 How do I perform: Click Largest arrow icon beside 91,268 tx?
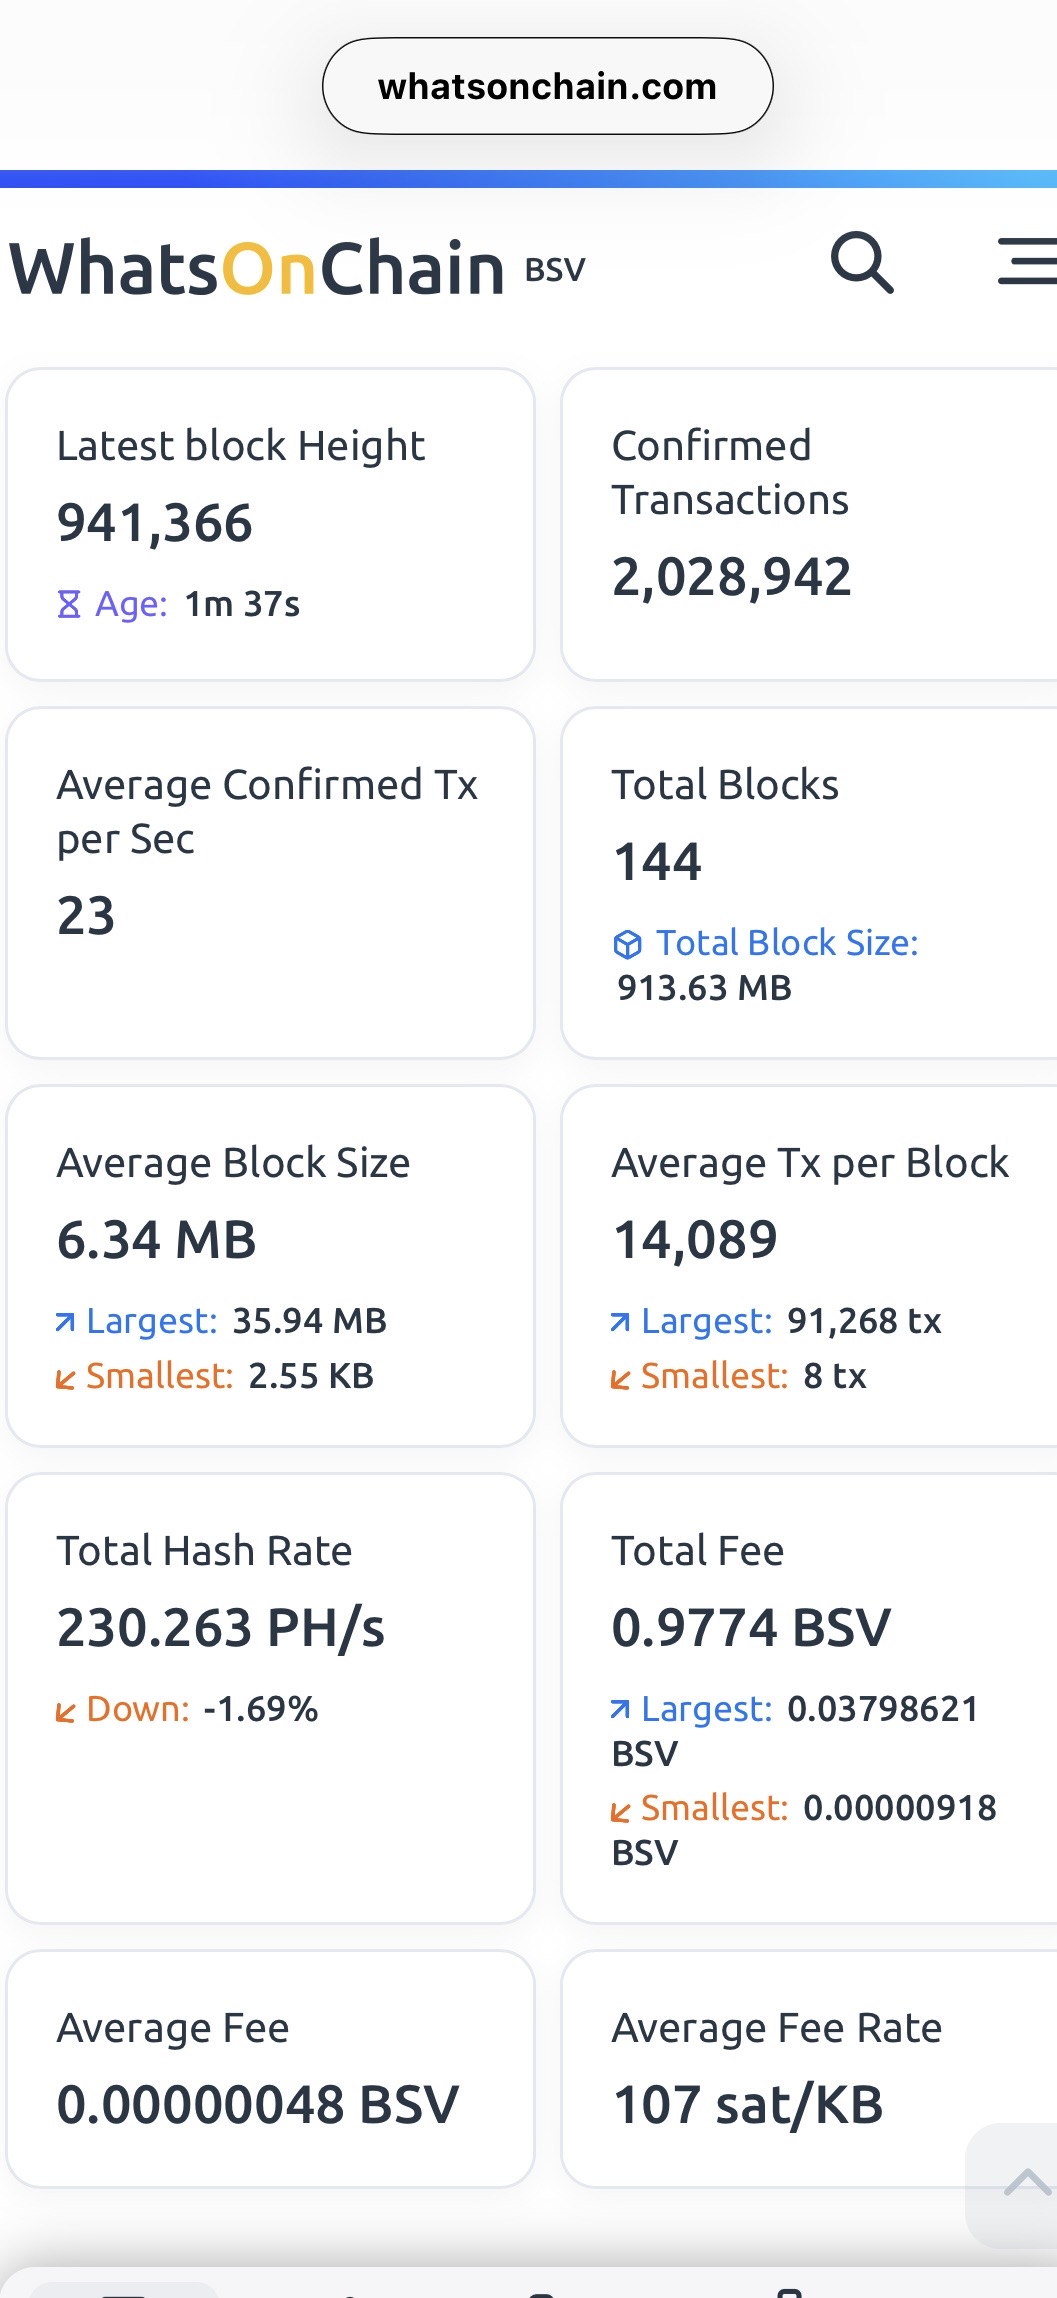click(621, 1323)
